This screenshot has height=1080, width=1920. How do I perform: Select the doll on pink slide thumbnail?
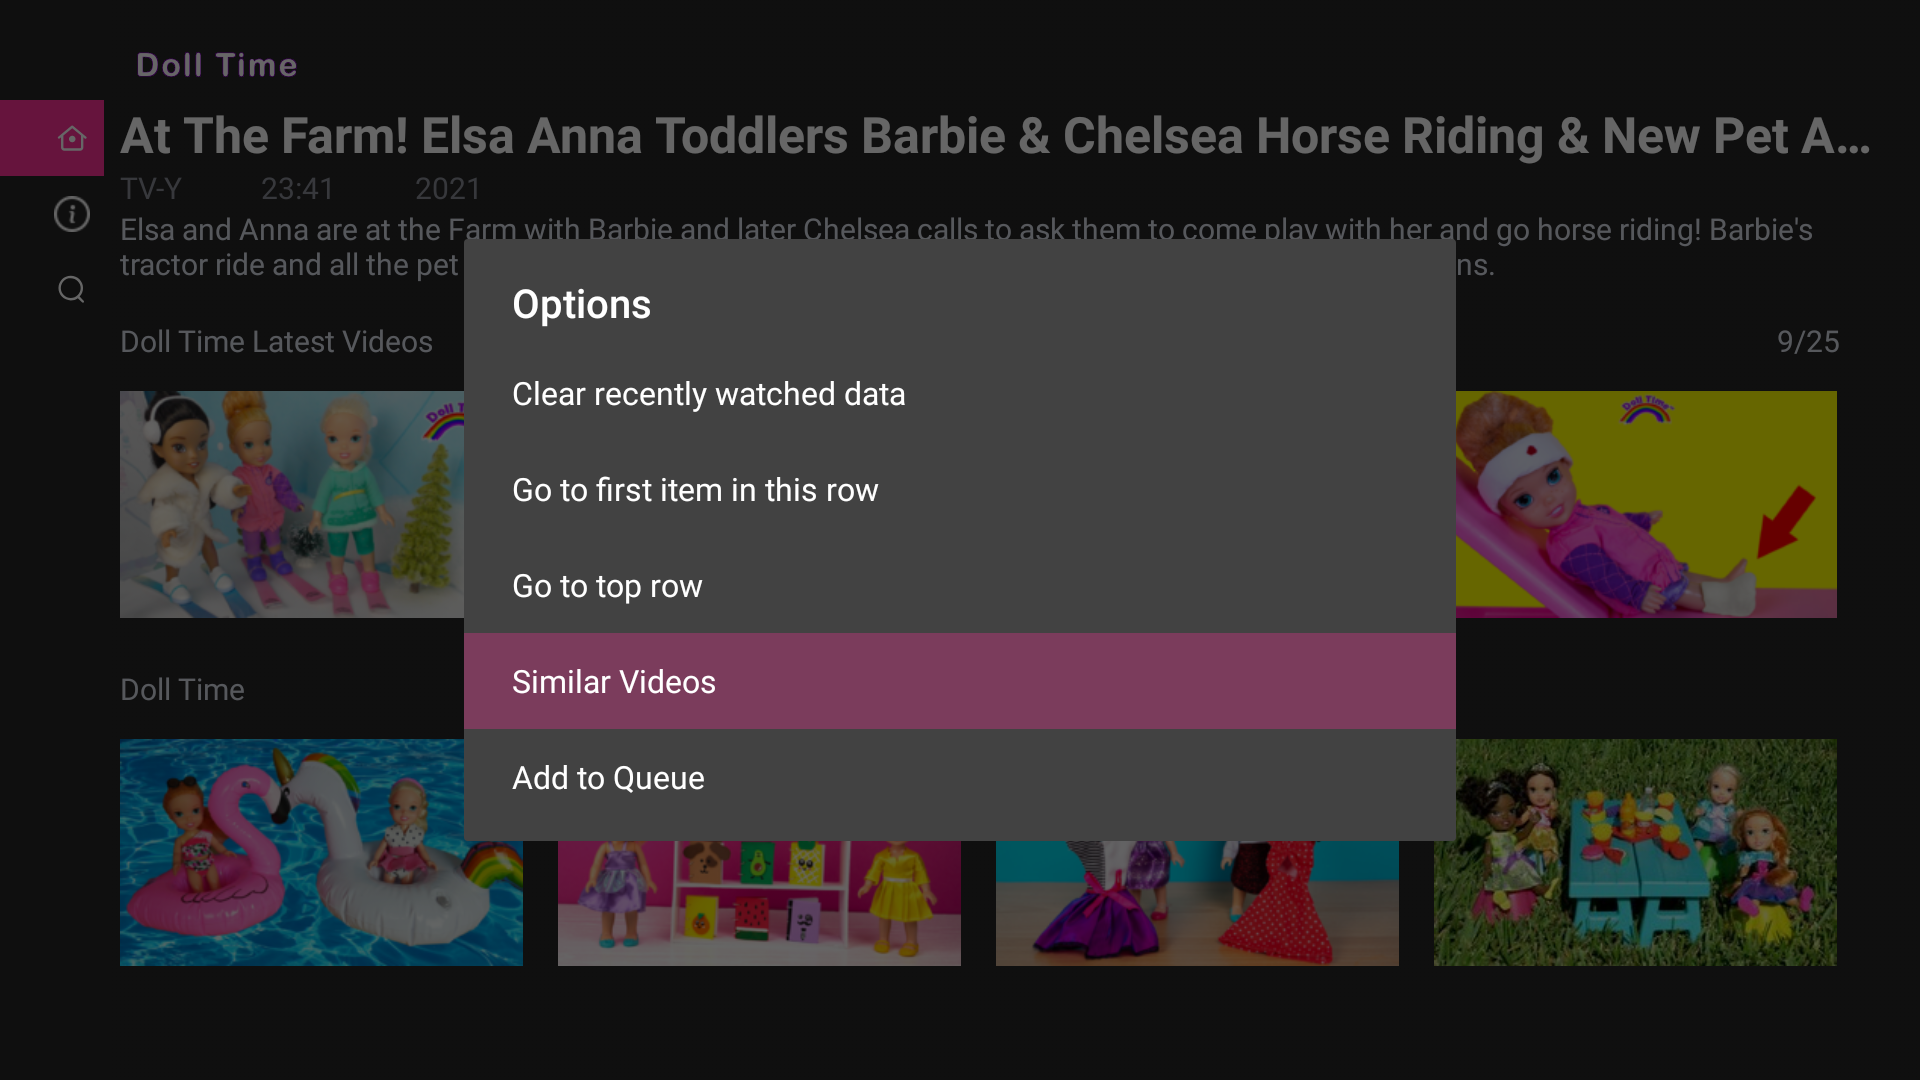pyautogui.click(x=1648, y=504)
